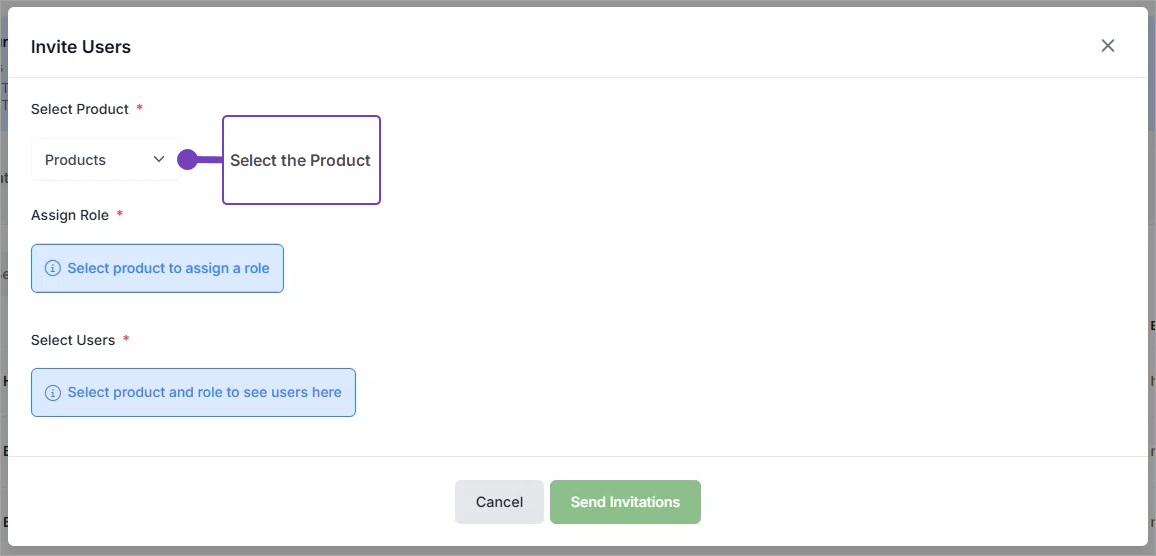Viewport: 1156px width, 556px height.
Task: Click red asterisk next to Select Product
Action: tap(140, 108)
